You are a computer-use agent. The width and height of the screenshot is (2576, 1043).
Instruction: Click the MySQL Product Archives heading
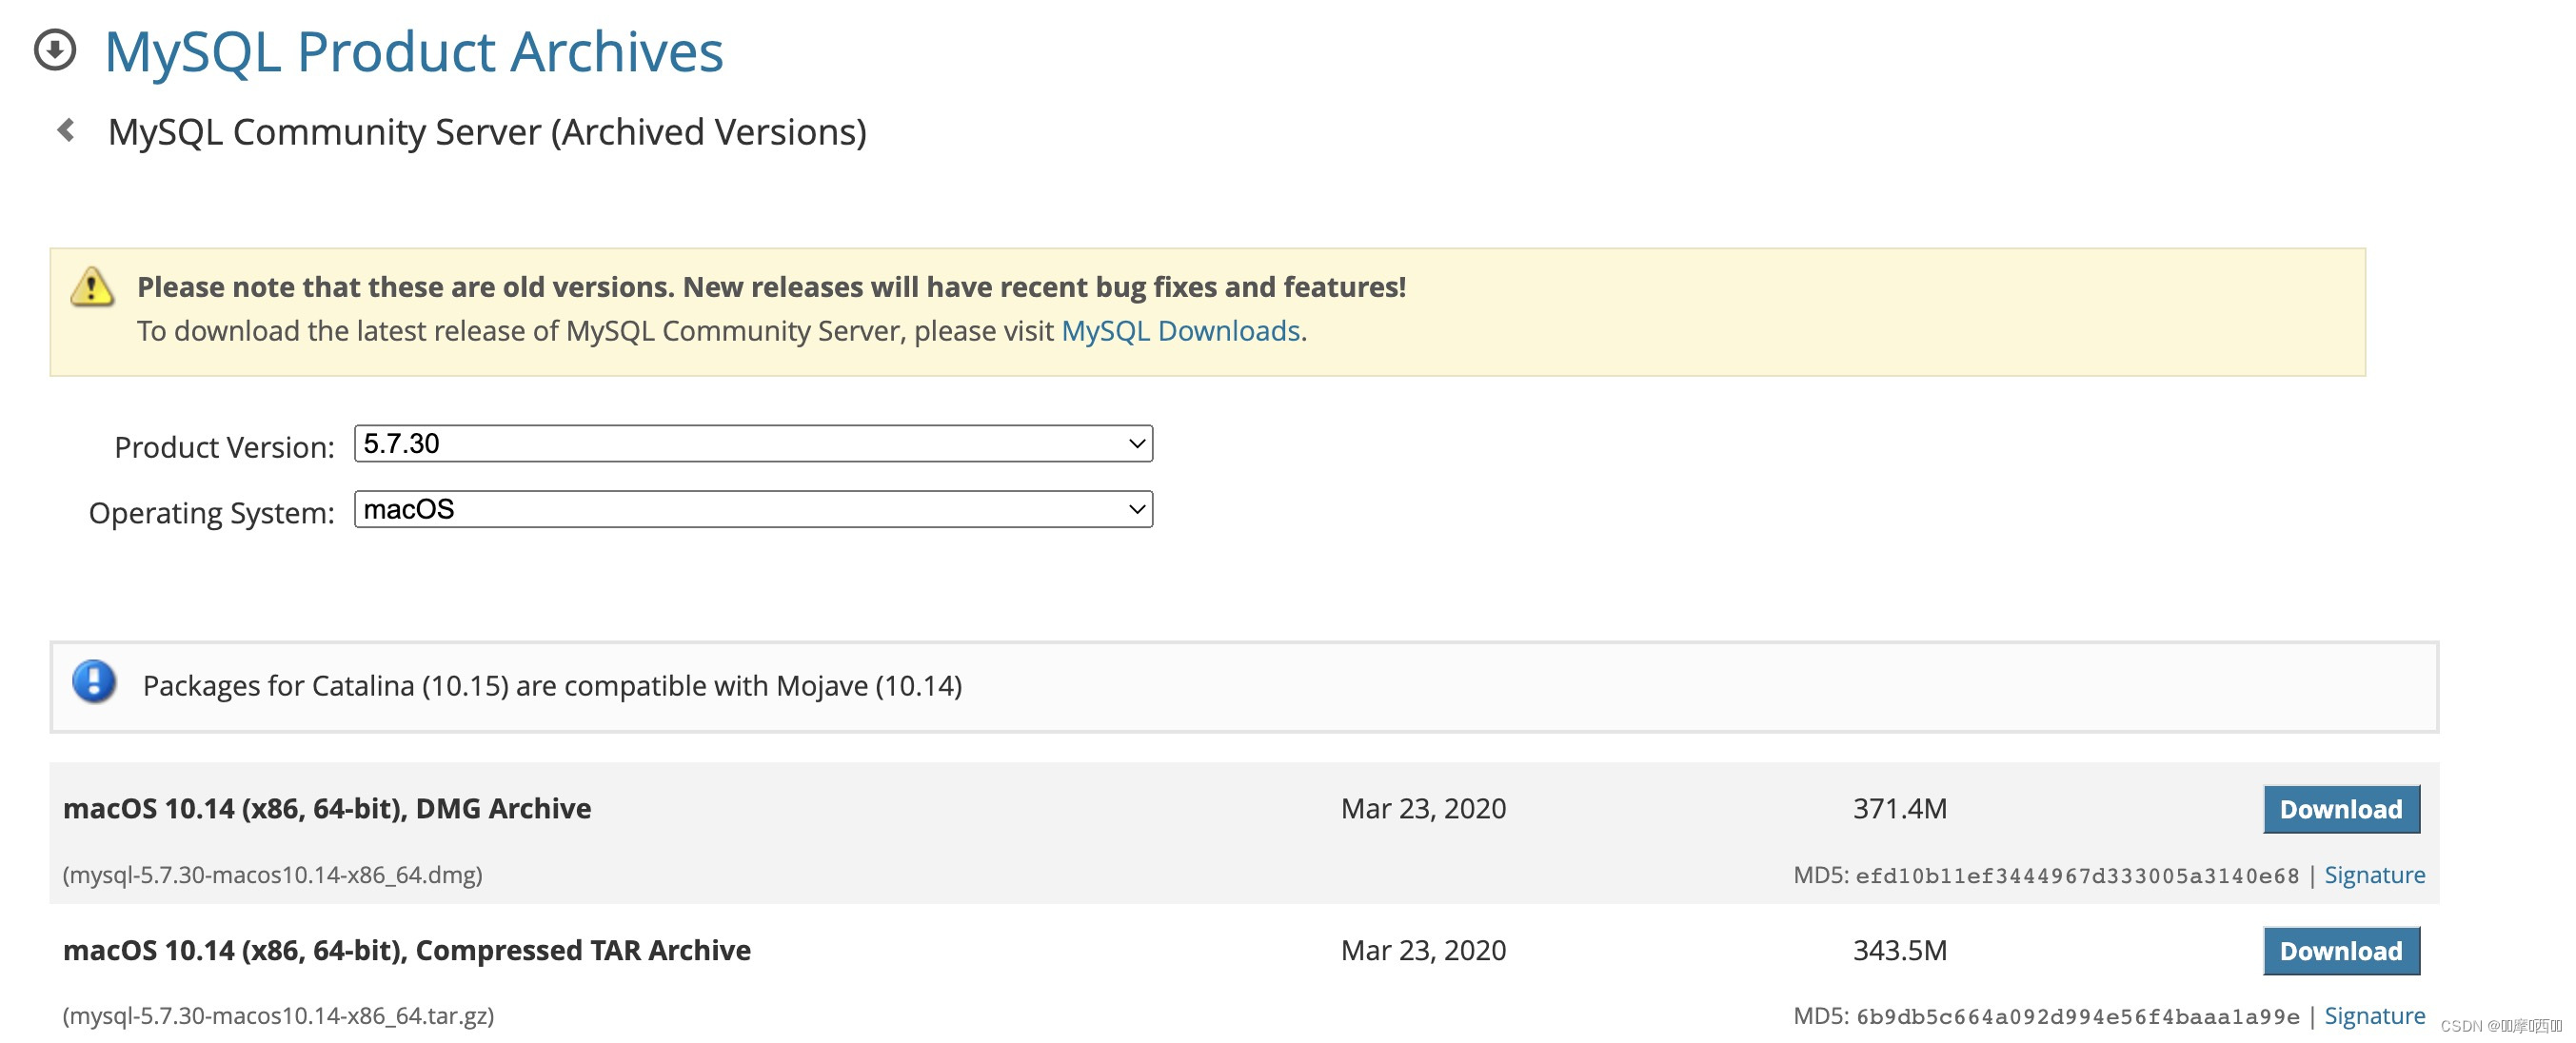pyautogui.click(x=413, y=52)
